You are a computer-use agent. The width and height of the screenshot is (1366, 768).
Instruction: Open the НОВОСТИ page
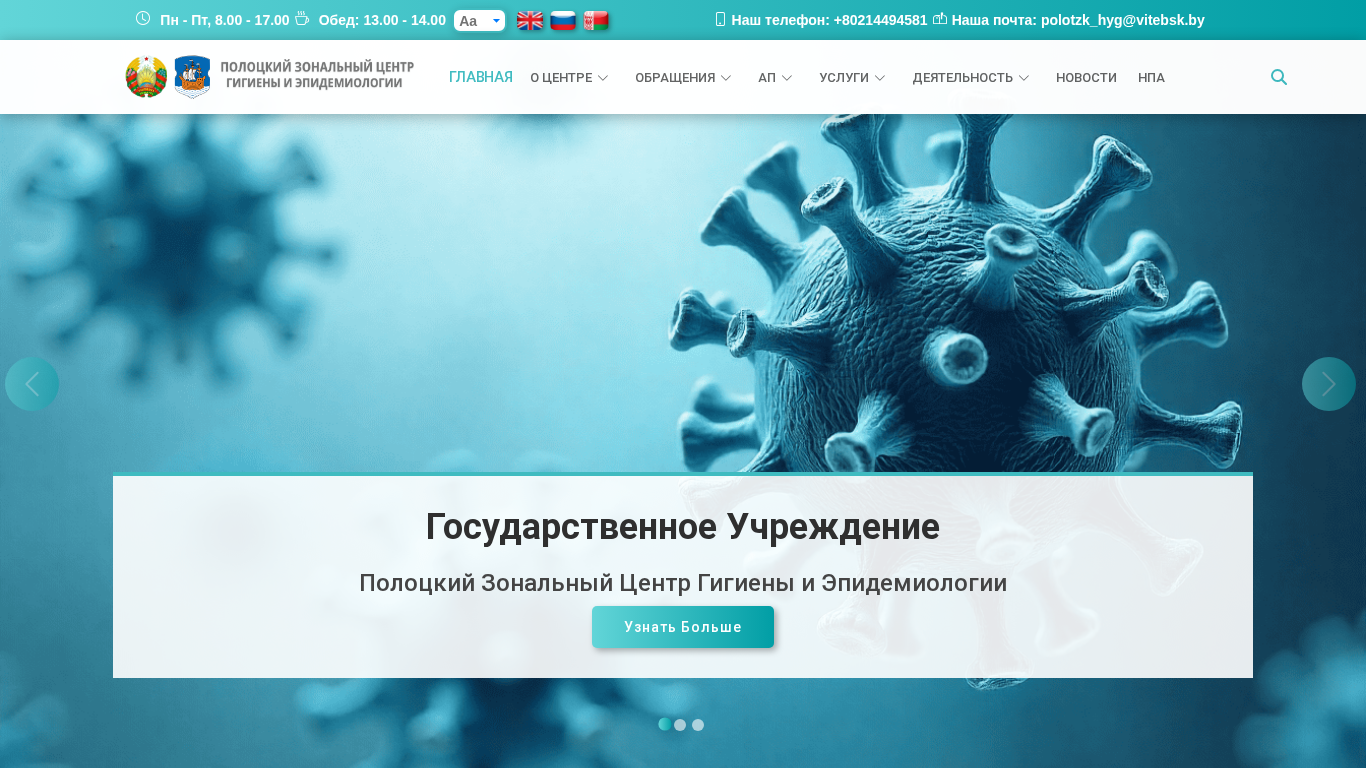pyautogui.click(x=1086, y=78)
